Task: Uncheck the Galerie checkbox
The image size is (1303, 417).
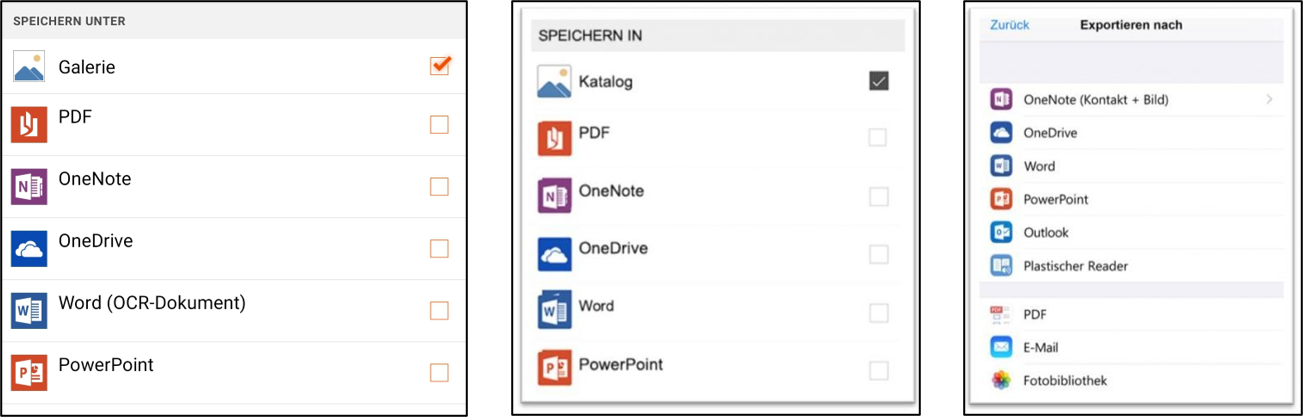Action: (440, 65)
